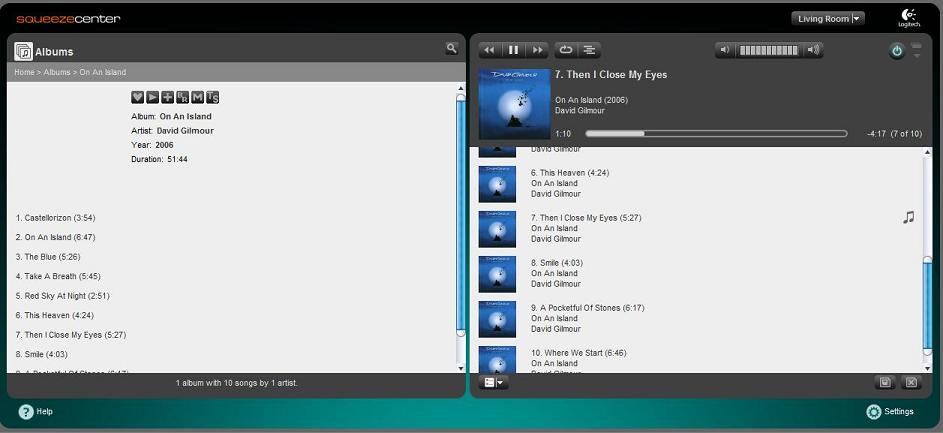Toggle repeat mode for the playlist
This screenshot has height=433, width=943.
566,50
